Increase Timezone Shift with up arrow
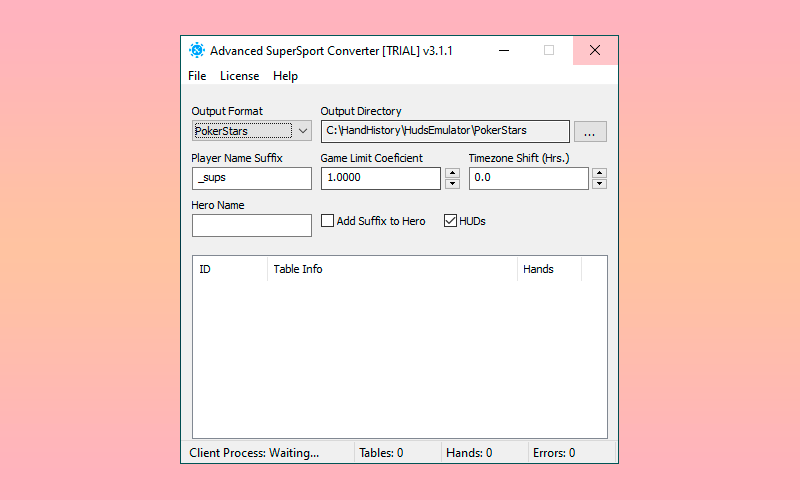The image size is (800, 500). pos(599,173)
